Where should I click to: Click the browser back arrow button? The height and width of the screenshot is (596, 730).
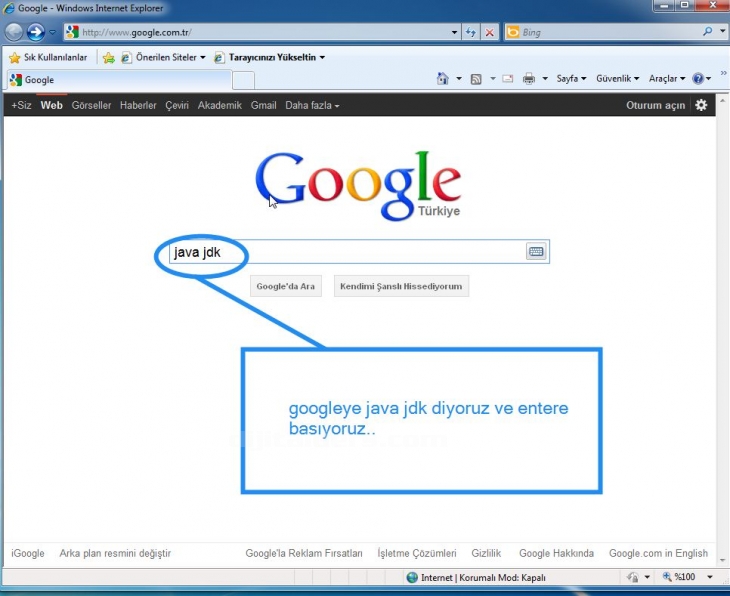point(14,32)
